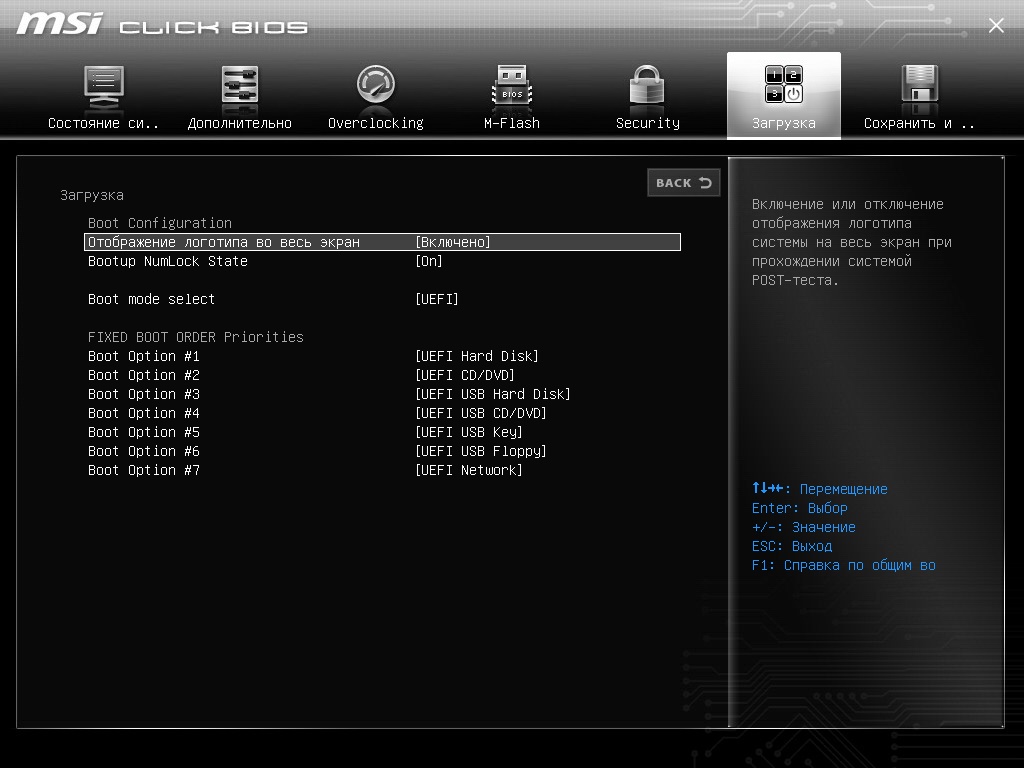Select the Boot Option #1 label
Image resolution: width=1024 pixels, height=768 pixels.
[144, 356]
